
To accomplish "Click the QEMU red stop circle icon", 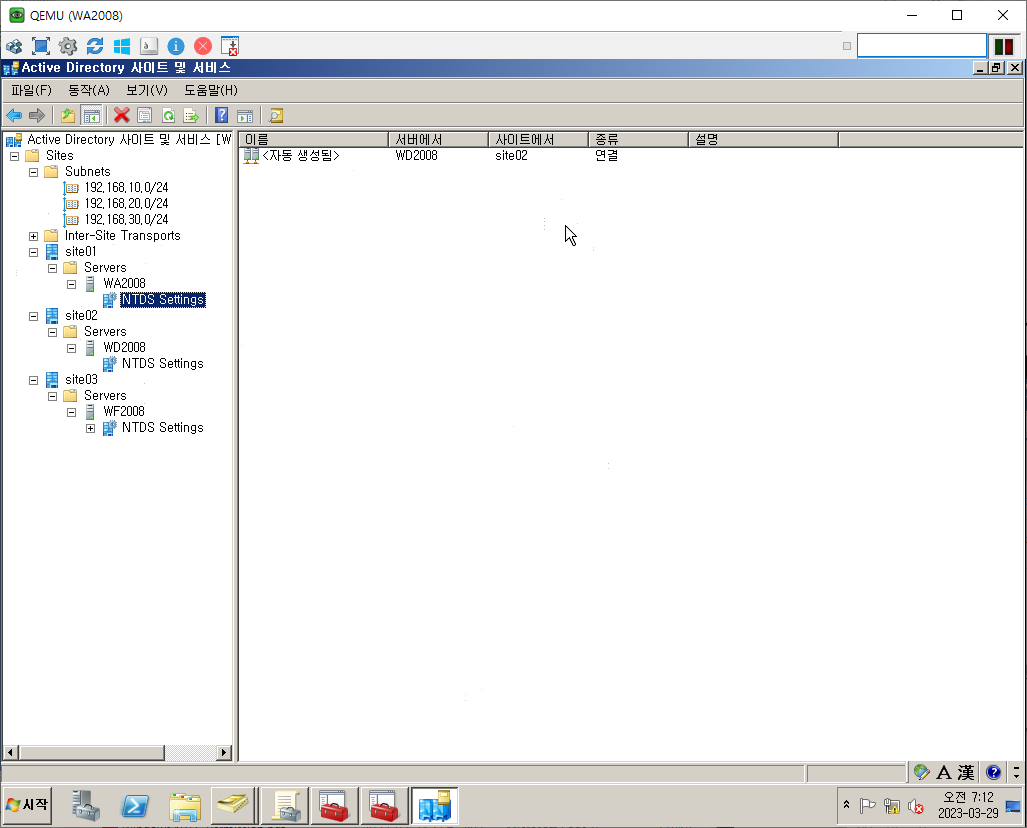I will 203,46.
